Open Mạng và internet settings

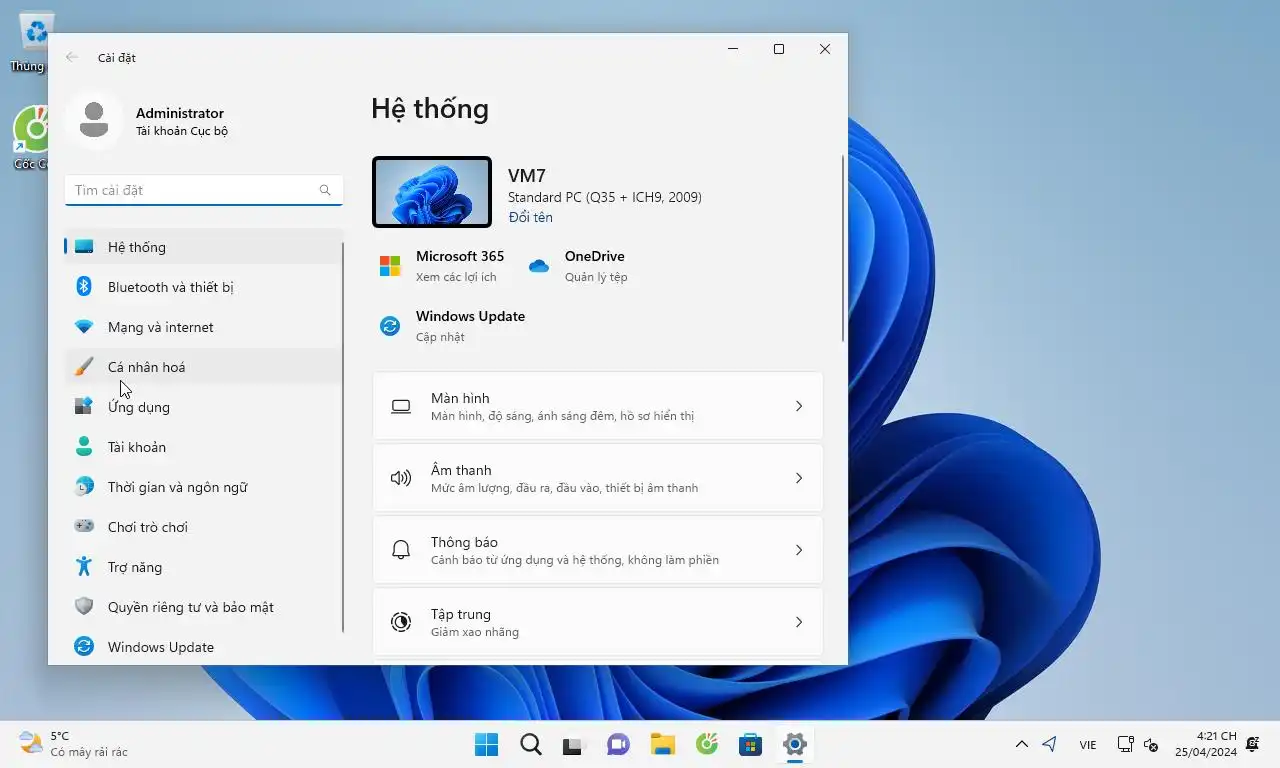pos(204,327)
